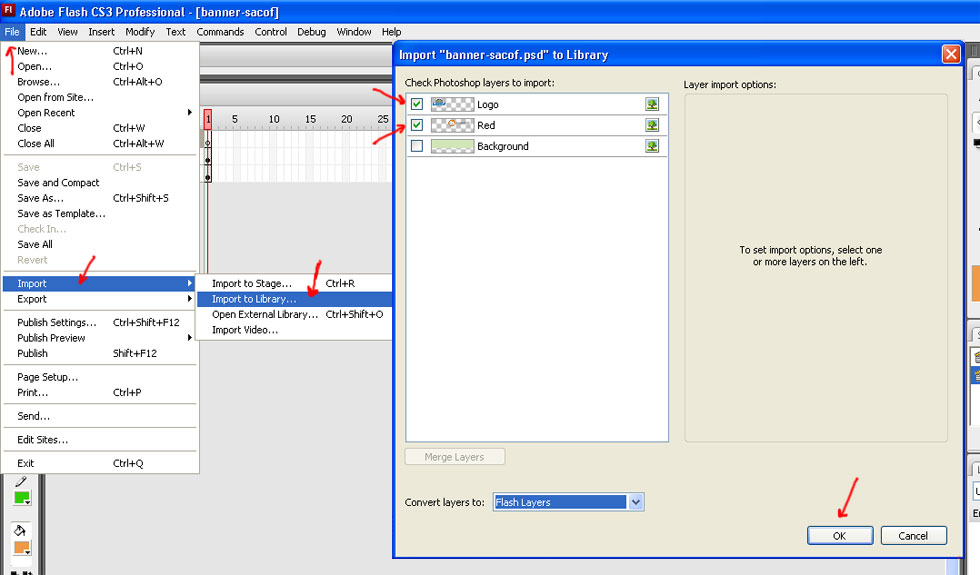Open the Insert menu

pyautogui.click(x=101, y=32)
